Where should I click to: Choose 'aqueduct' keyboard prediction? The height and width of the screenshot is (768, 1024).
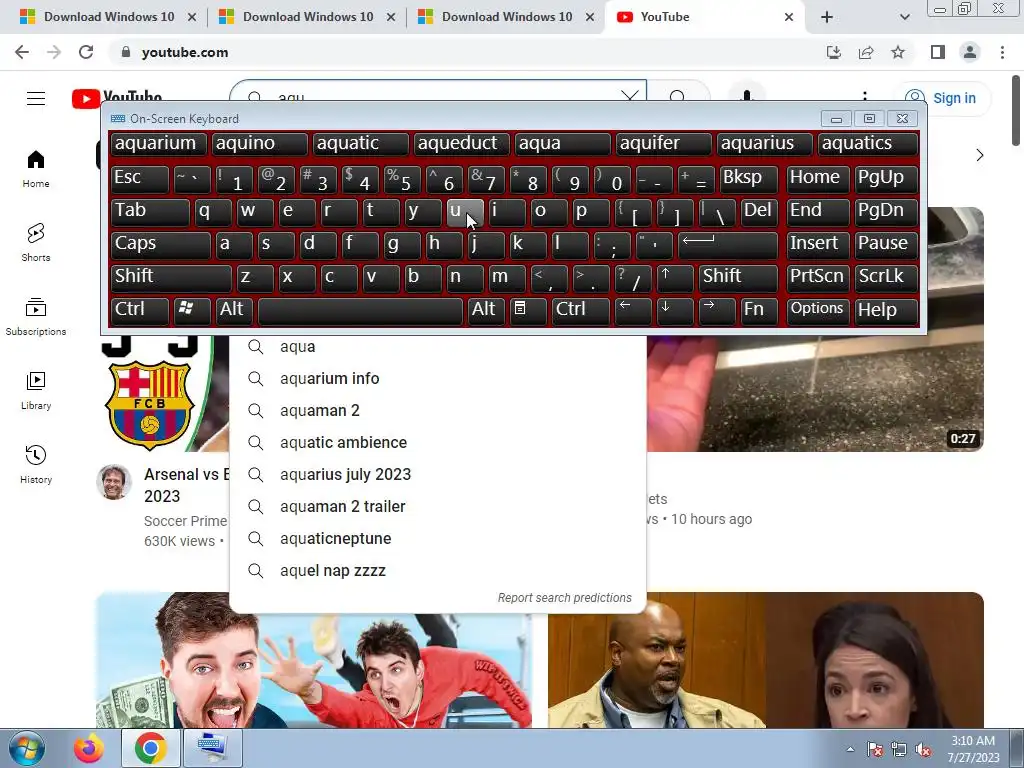[x=461, y=144]
